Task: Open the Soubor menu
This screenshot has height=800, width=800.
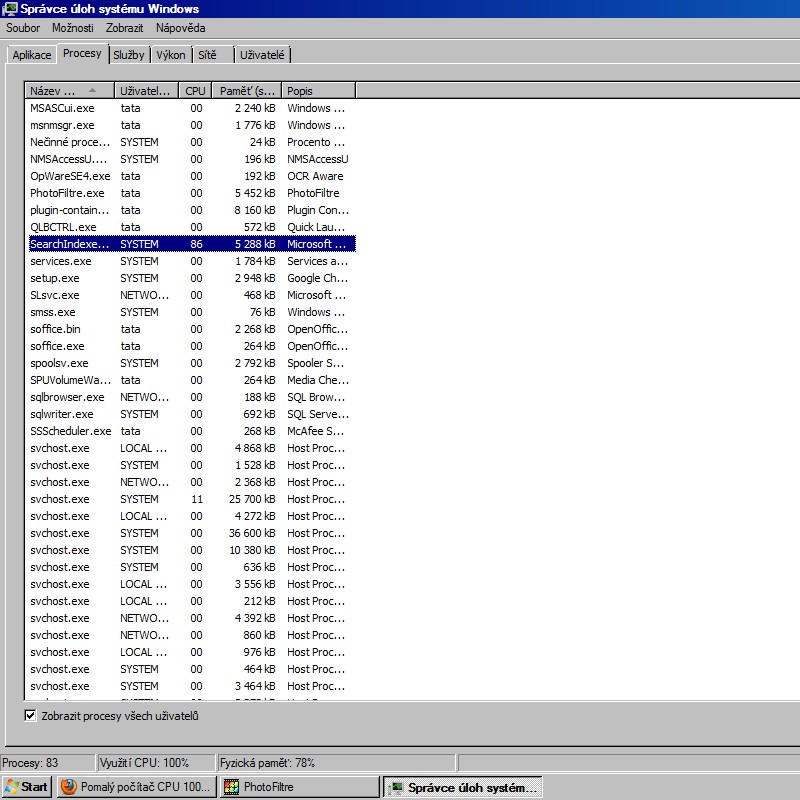Action: coord(22,28)
